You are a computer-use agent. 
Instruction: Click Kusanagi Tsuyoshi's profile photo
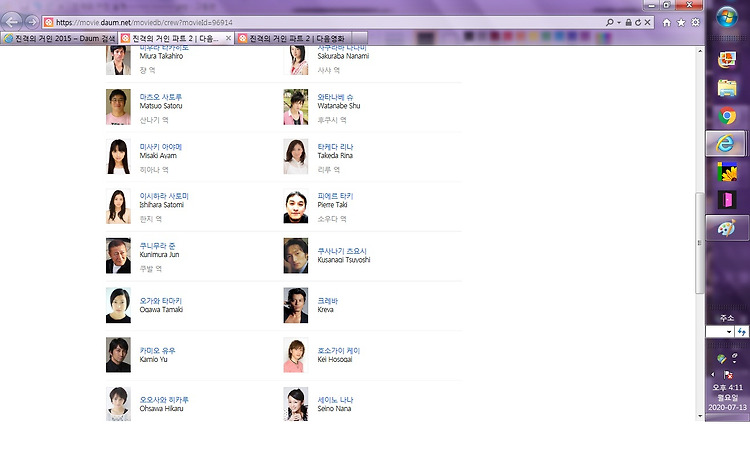(296, 256)
